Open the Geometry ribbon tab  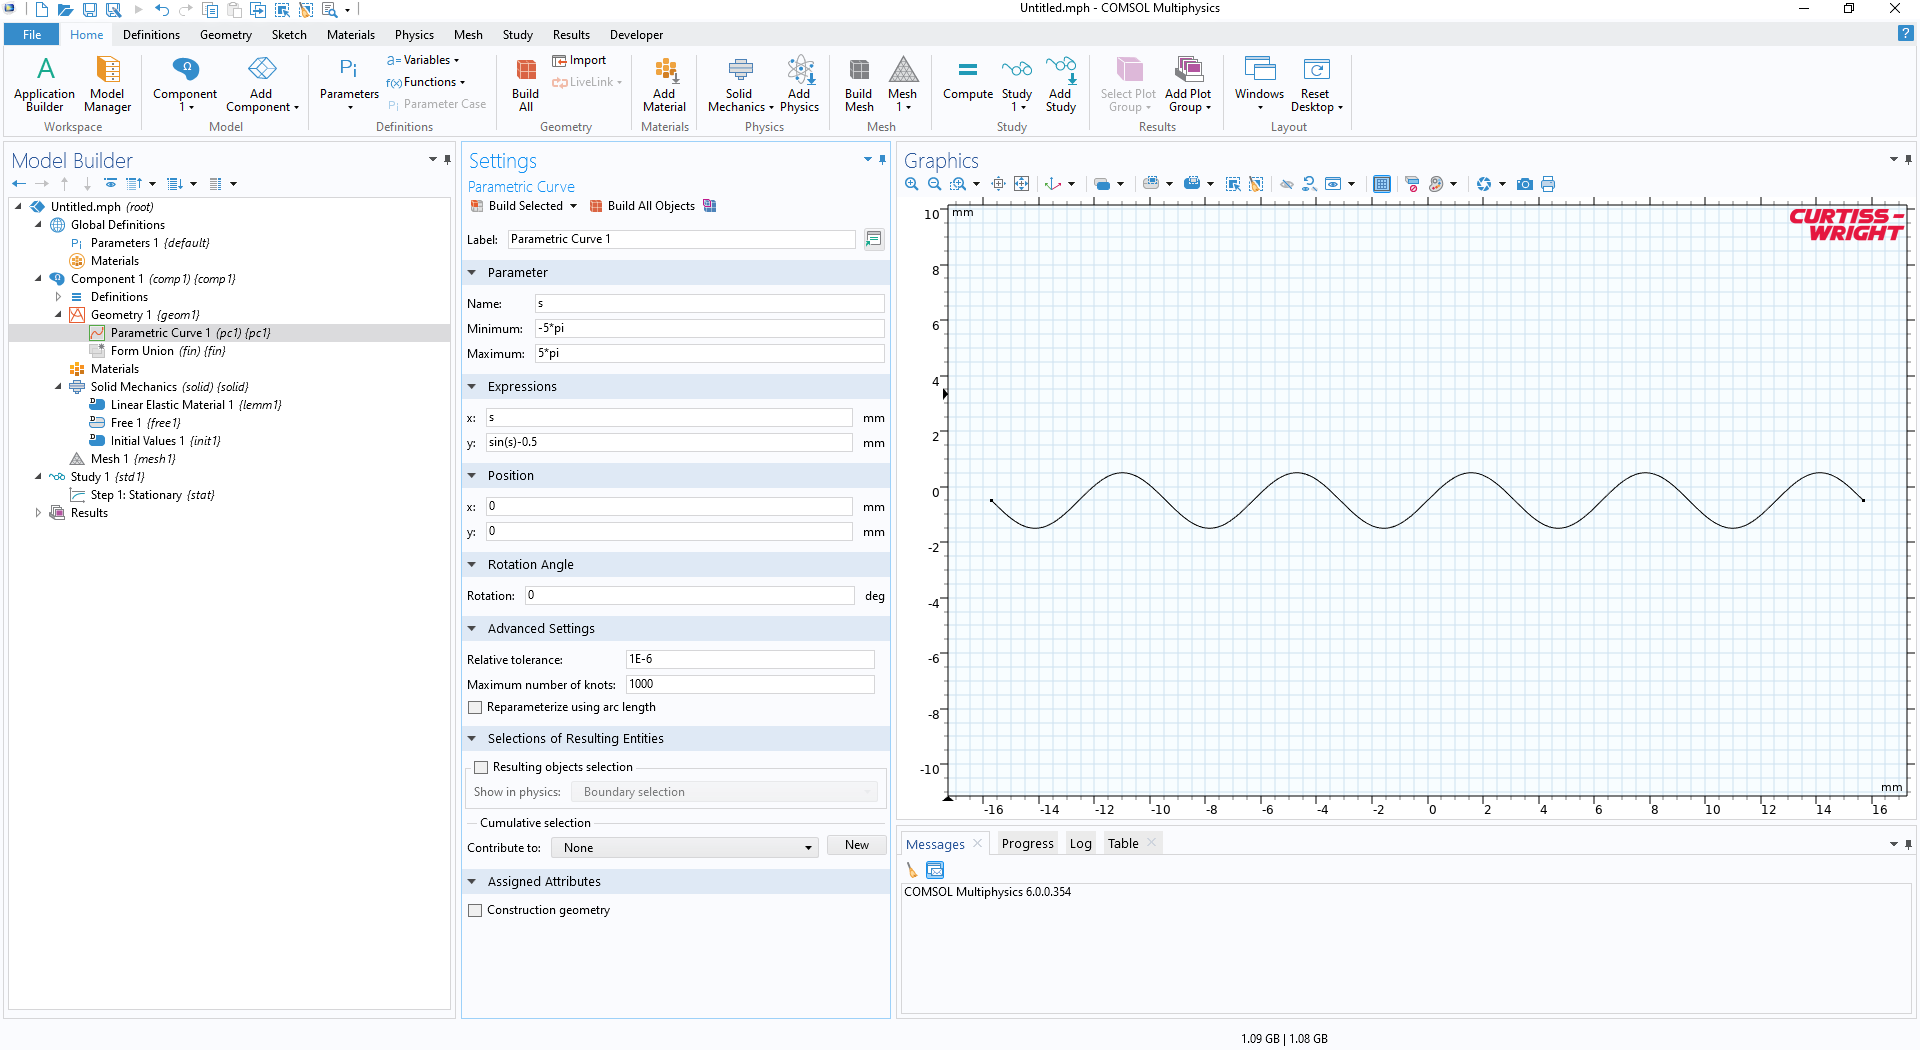point(225,35)
